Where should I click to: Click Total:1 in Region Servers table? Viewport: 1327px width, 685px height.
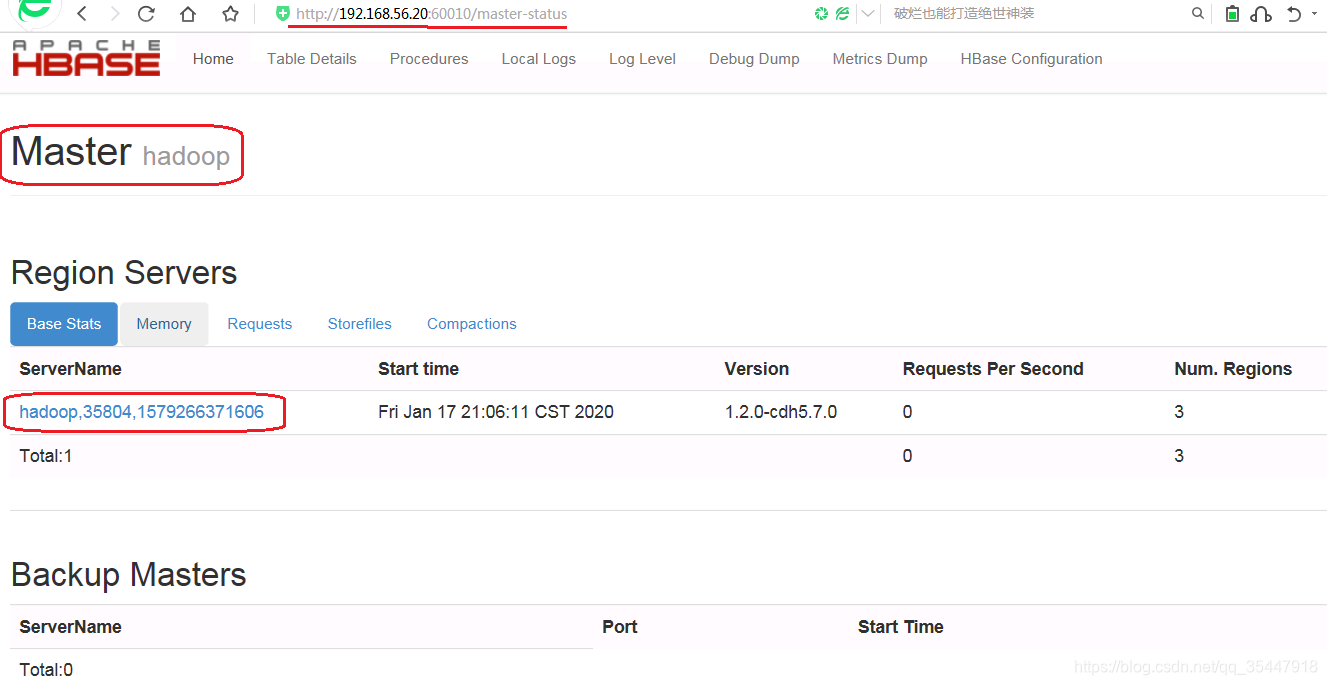(x=46, y=456)
